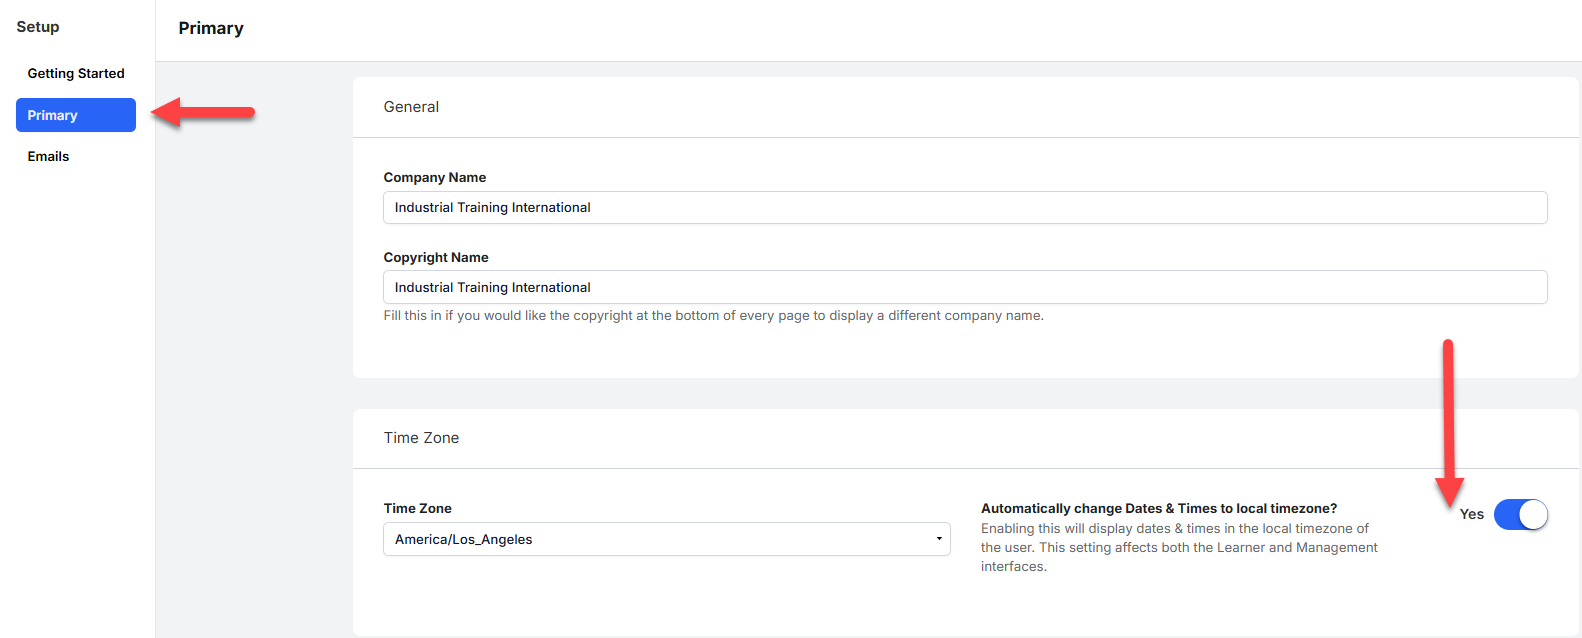This screenshot has height=638, width=1582.
Task: Click the 'Yes' label beside toggle
Action: [1471, 514]
